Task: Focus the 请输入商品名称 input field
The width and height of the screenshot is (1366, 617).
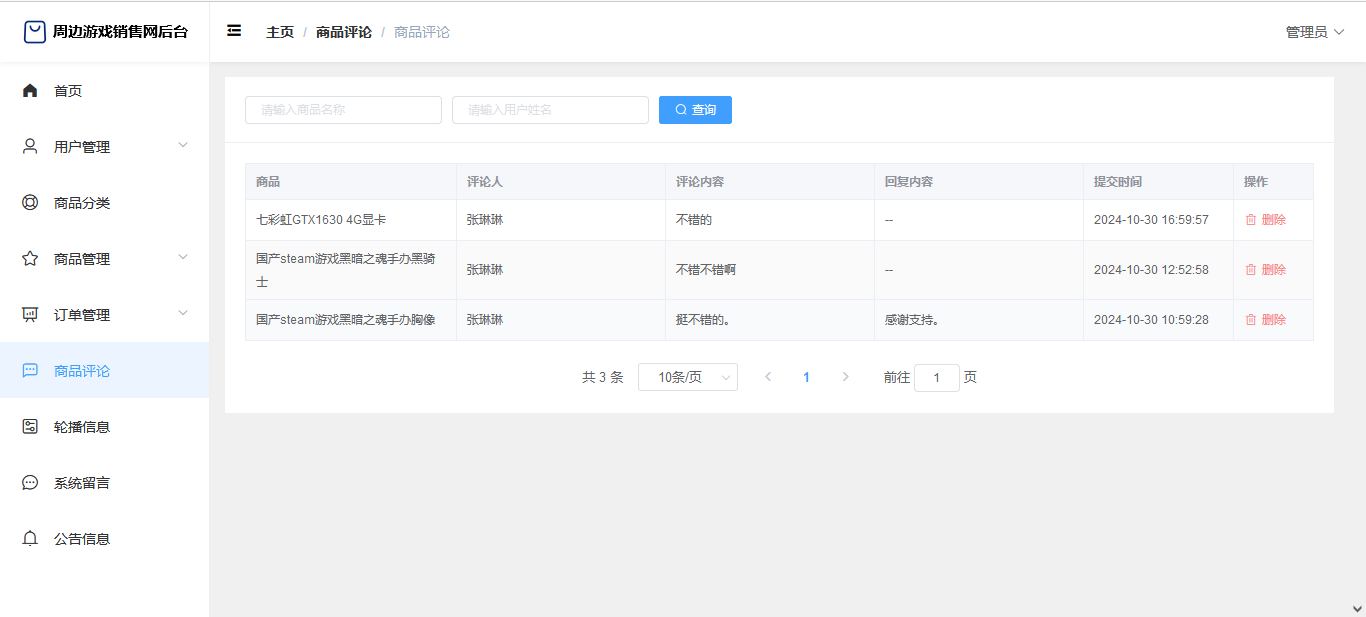Action: [343, 110]
